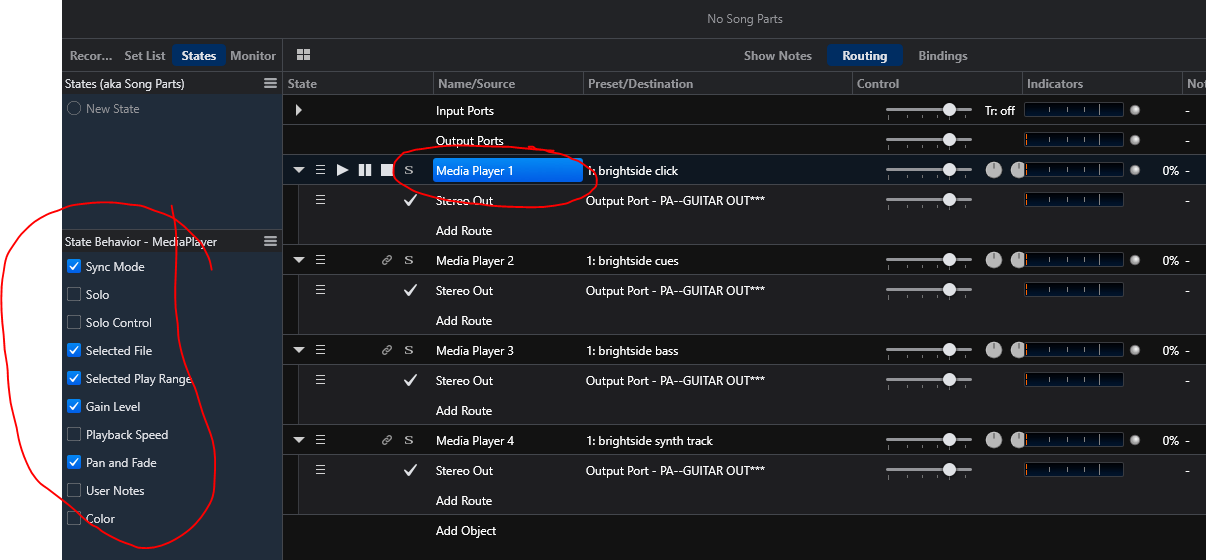The image size is (1206, 560).
Task: Collapse the Media Player 1 rack
Action: (x=299, y=171)
